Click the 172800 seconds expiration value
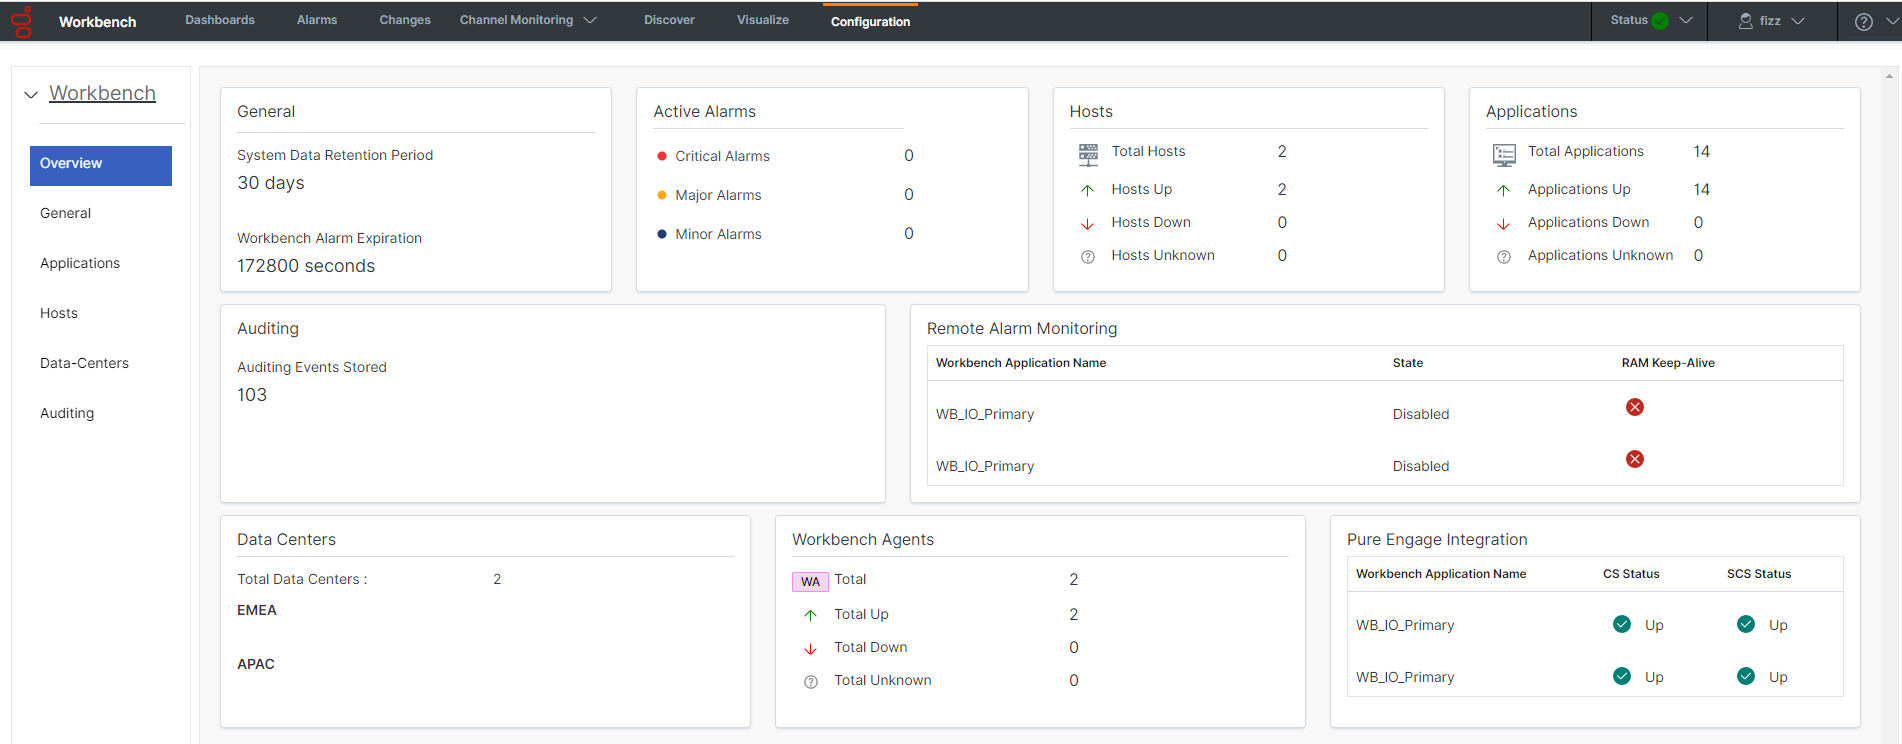Image resolution: width=1902 pixels, height=744 pixels. point(306,266)
